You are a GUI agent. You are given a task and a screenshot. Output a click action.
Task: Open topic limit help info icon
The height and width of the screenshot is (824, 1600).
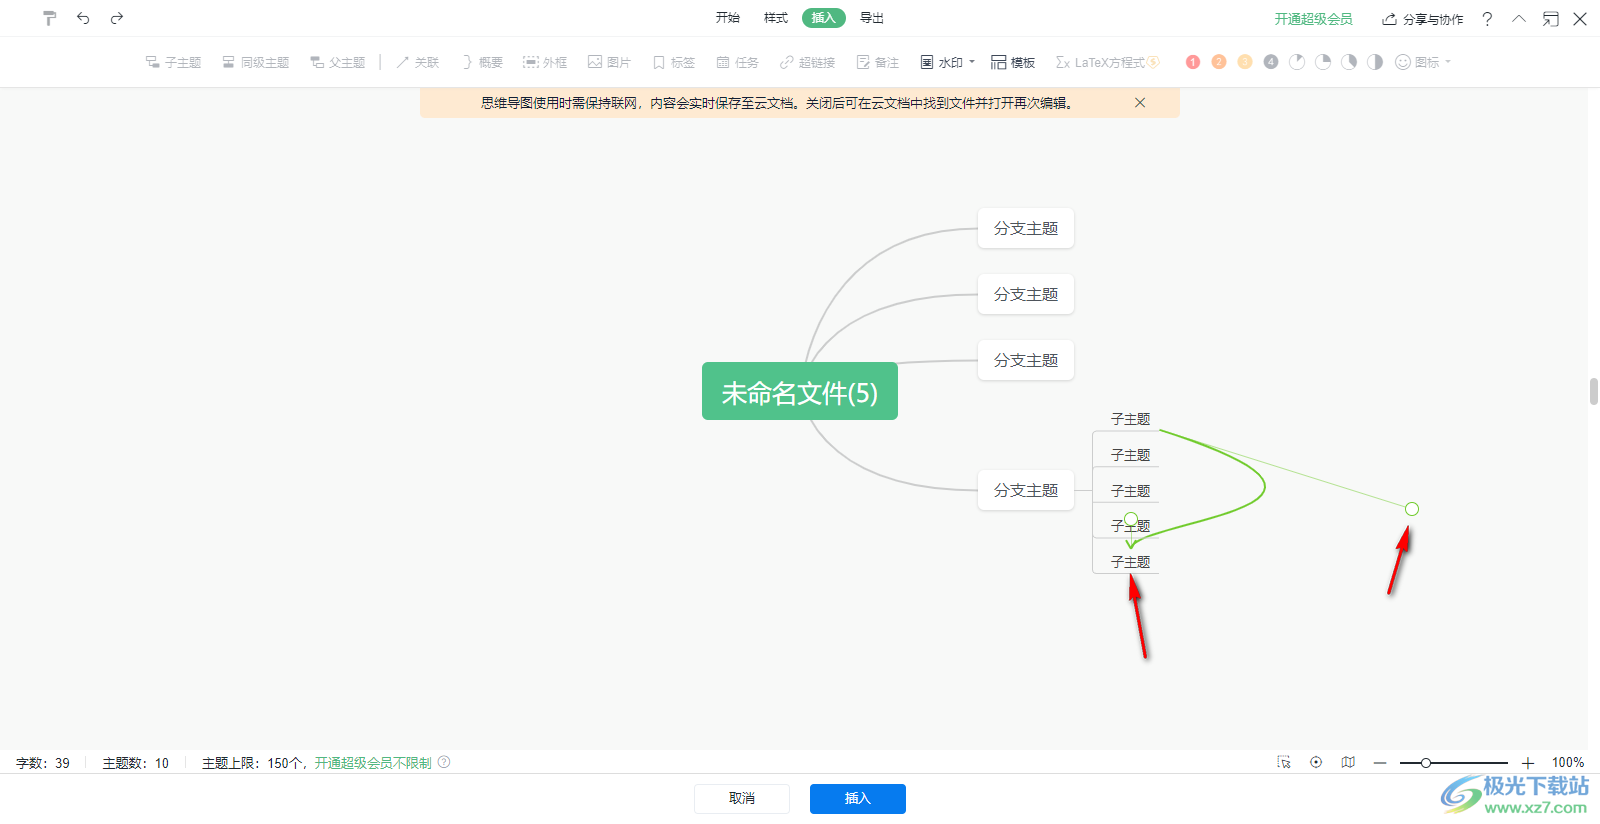coord(444,762)
